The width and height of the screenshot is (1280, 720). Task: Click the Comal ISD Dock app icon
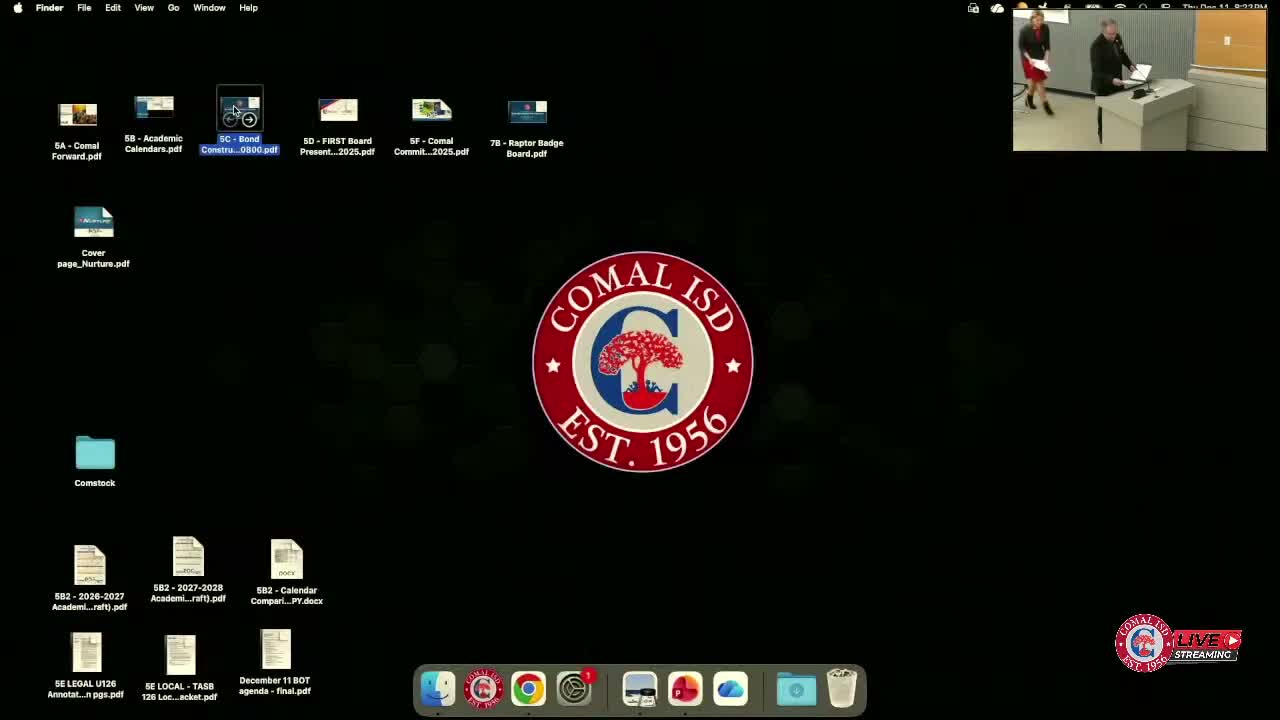pos(483,689)
